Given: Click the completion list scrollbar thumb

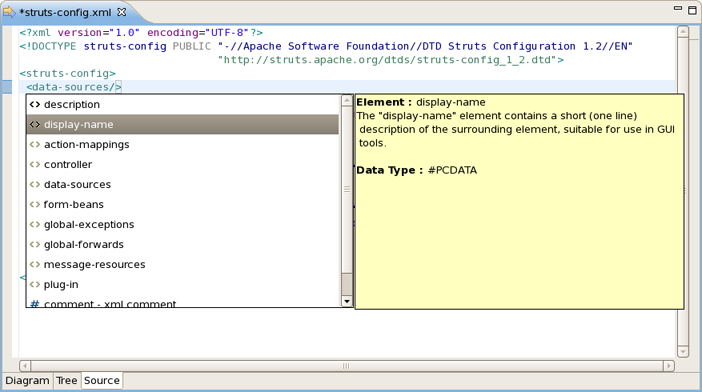Looking at the screenshot, I should pos(347,189).
